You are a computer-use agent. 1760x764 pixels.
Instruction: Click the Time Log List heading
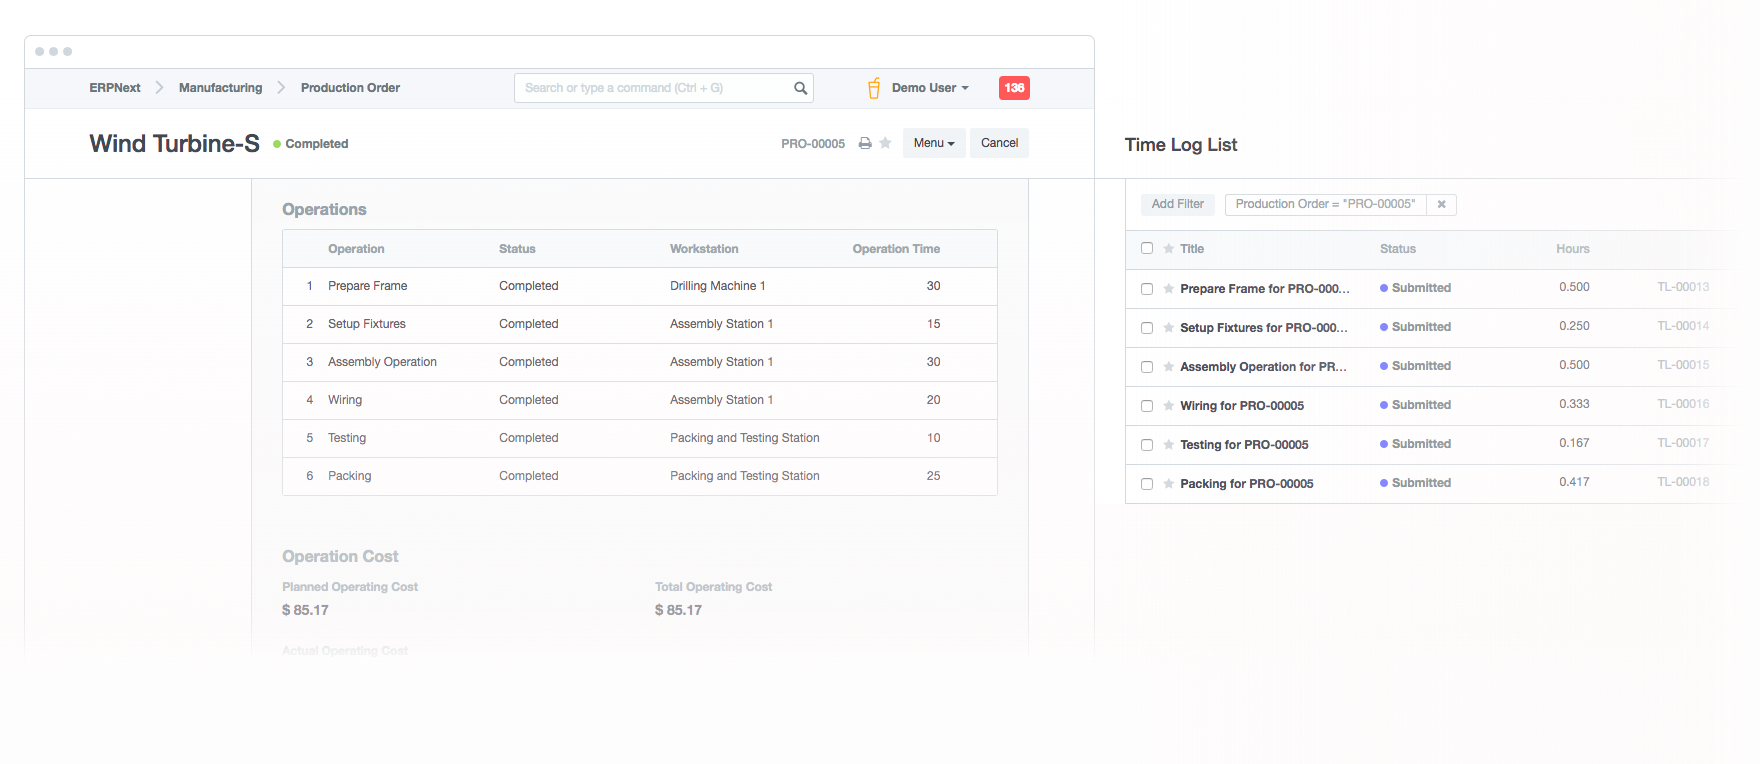[1181, 145]
